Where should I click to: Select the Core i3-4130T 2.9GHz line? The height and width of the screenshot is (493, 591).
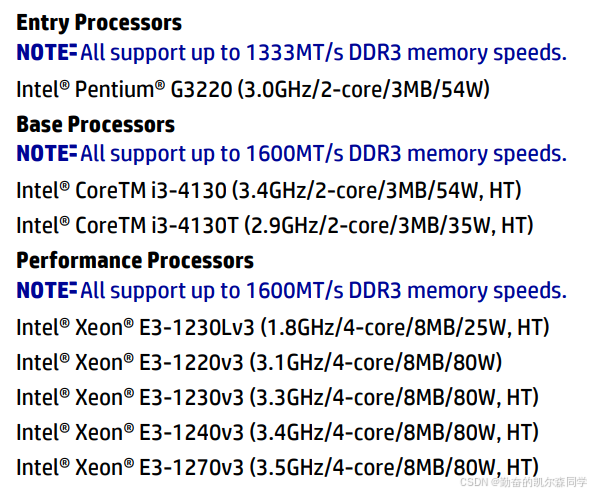pyautogui.click(x=275, y=225)
